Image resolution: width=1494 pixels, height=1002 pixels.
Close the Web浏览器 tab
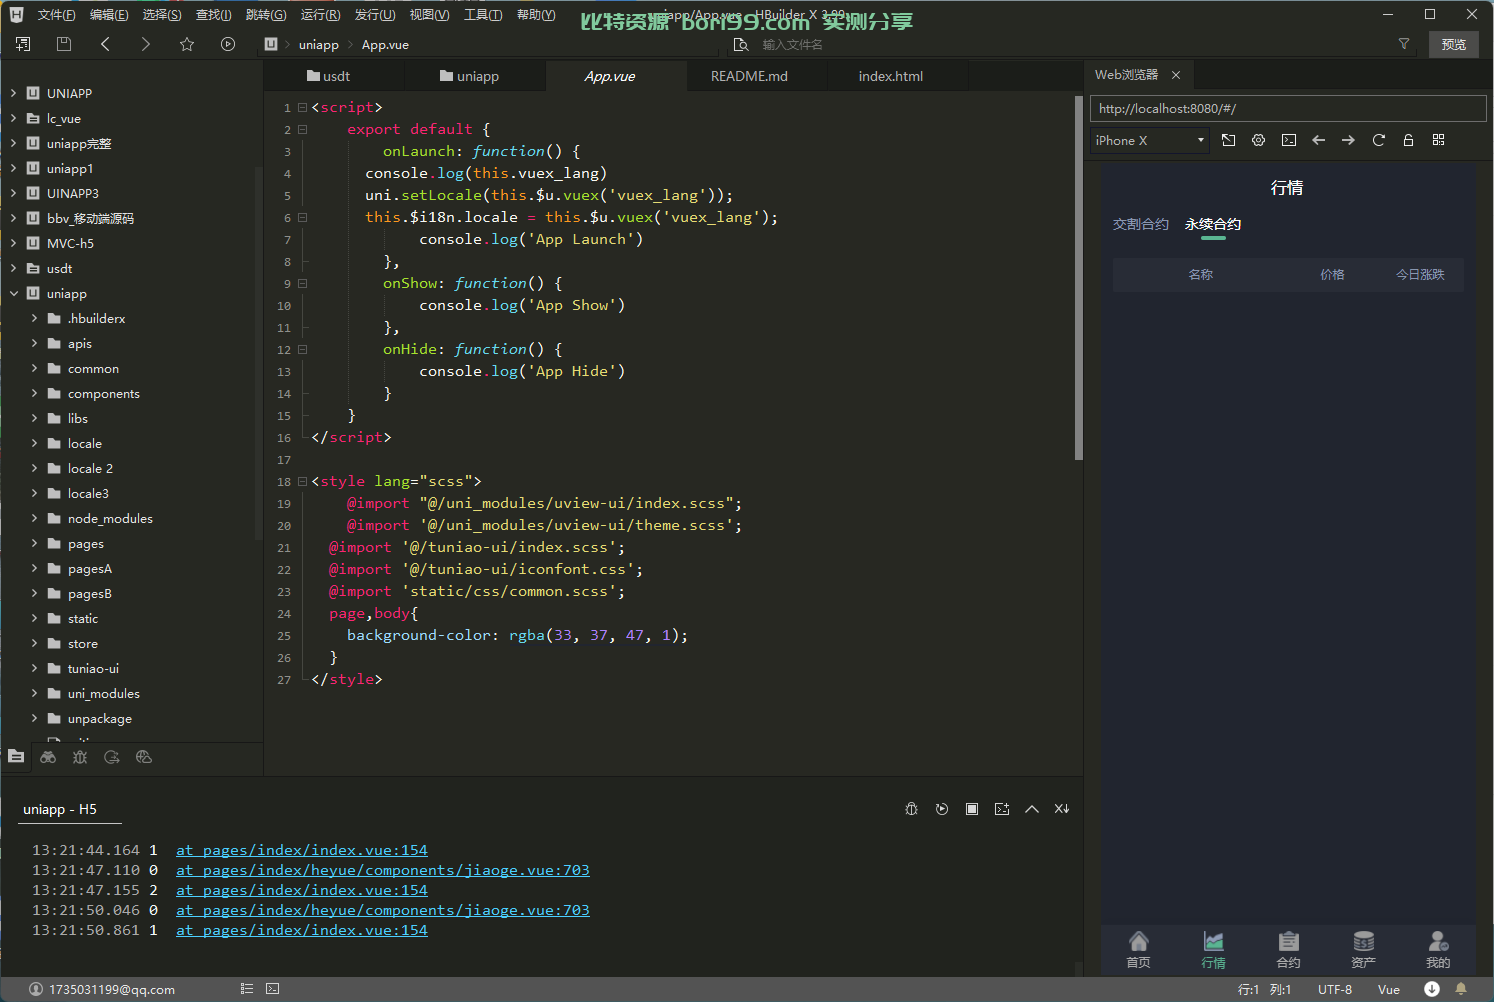[1176, 75]
